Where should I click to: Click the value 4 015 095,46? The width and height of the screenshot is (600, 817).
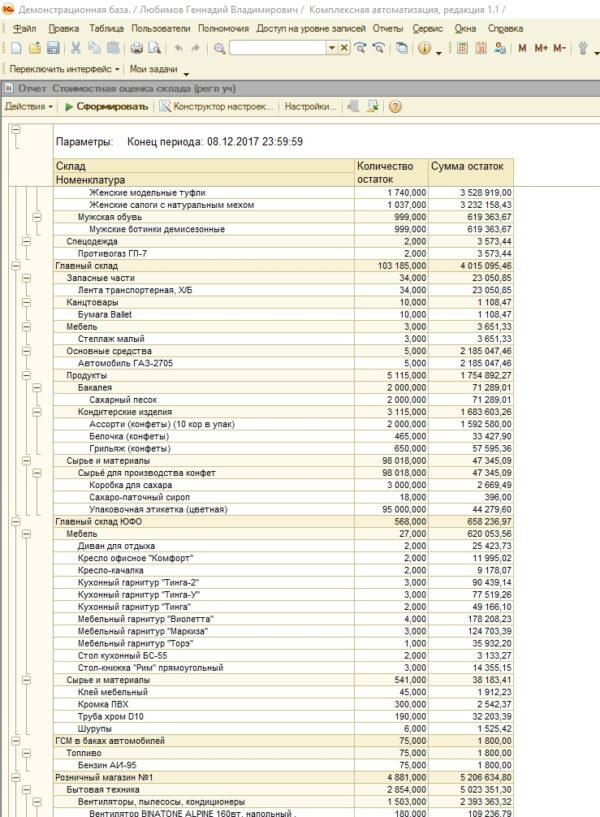[486, 266]
